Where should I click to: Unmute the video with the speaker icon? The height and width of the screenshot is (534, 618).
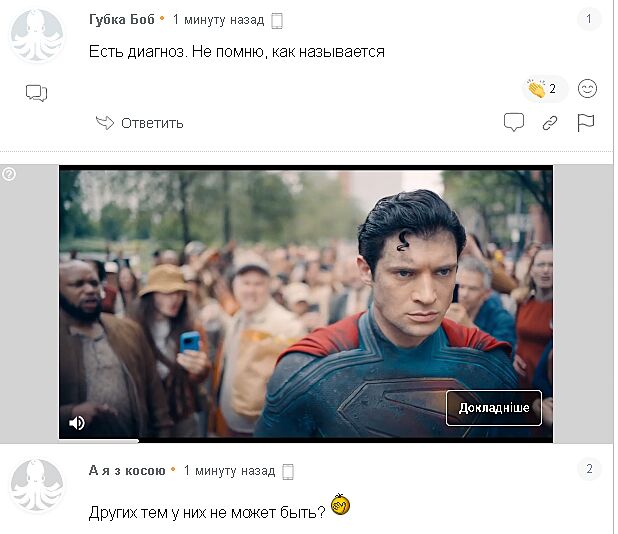[x=77, y=423]
